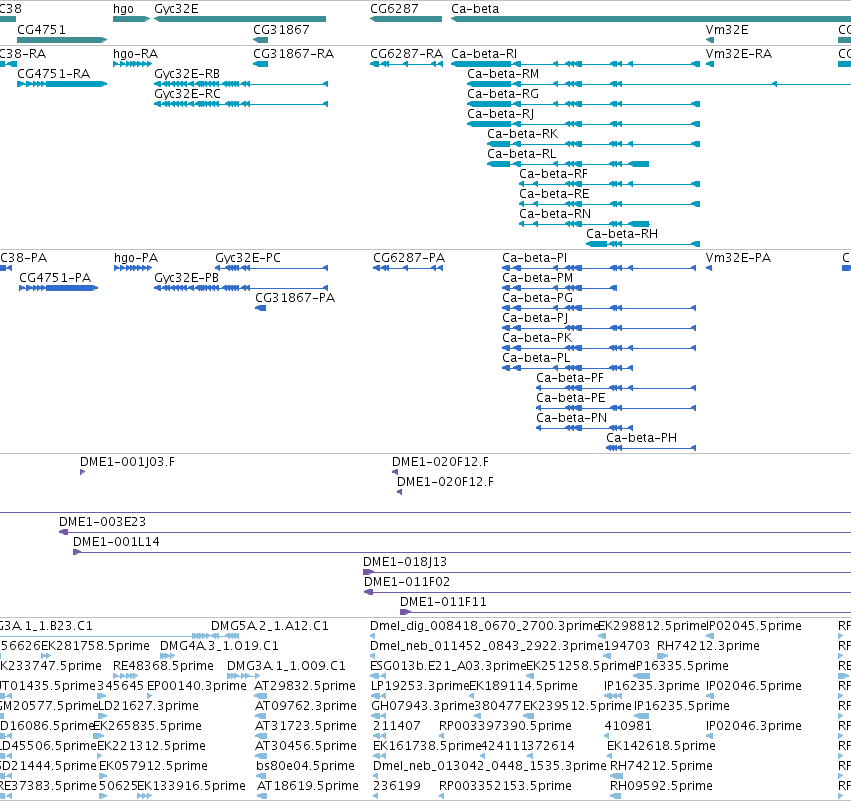This screenshot has width=851, height=801.
Task: Open EST label EK057912.5prime
Action: point(153,766)
